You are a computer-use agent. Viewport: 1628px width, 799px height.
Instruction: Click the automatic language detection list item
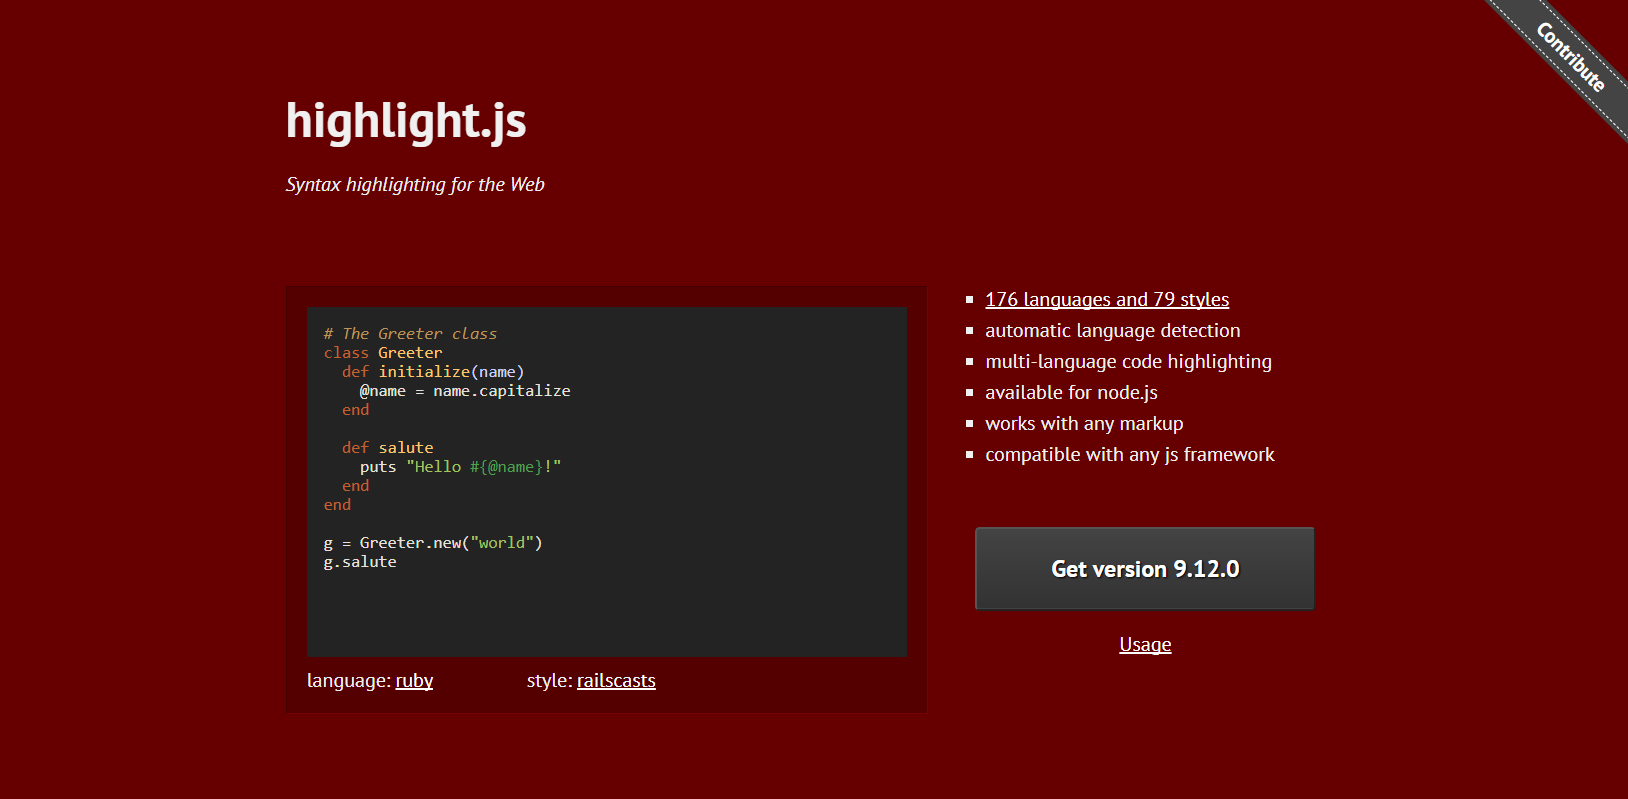point(1112,331)
